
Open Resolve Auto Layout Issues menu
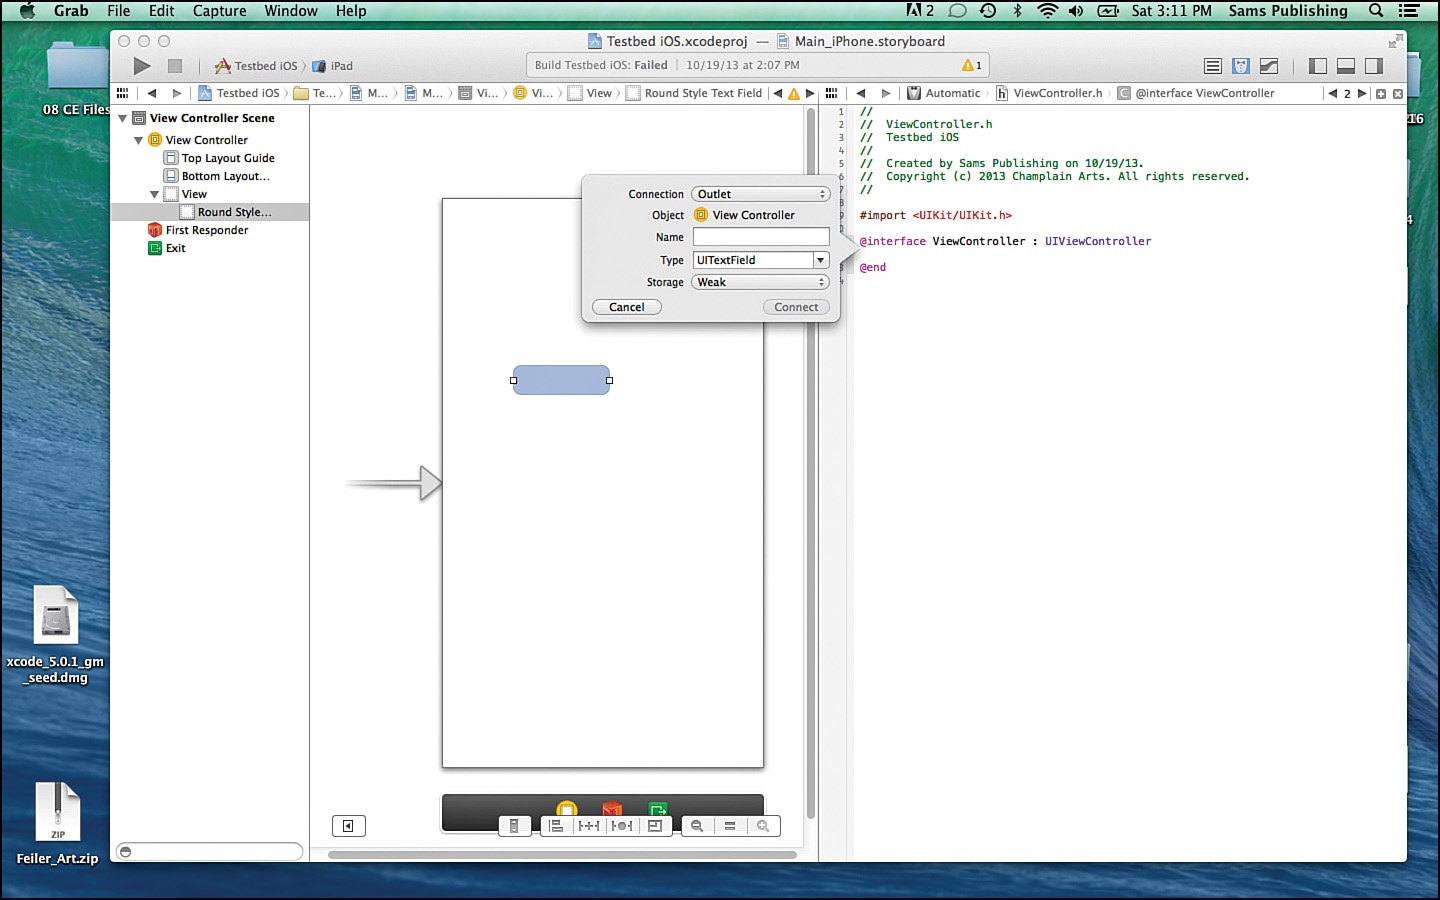tap(621, 826)
